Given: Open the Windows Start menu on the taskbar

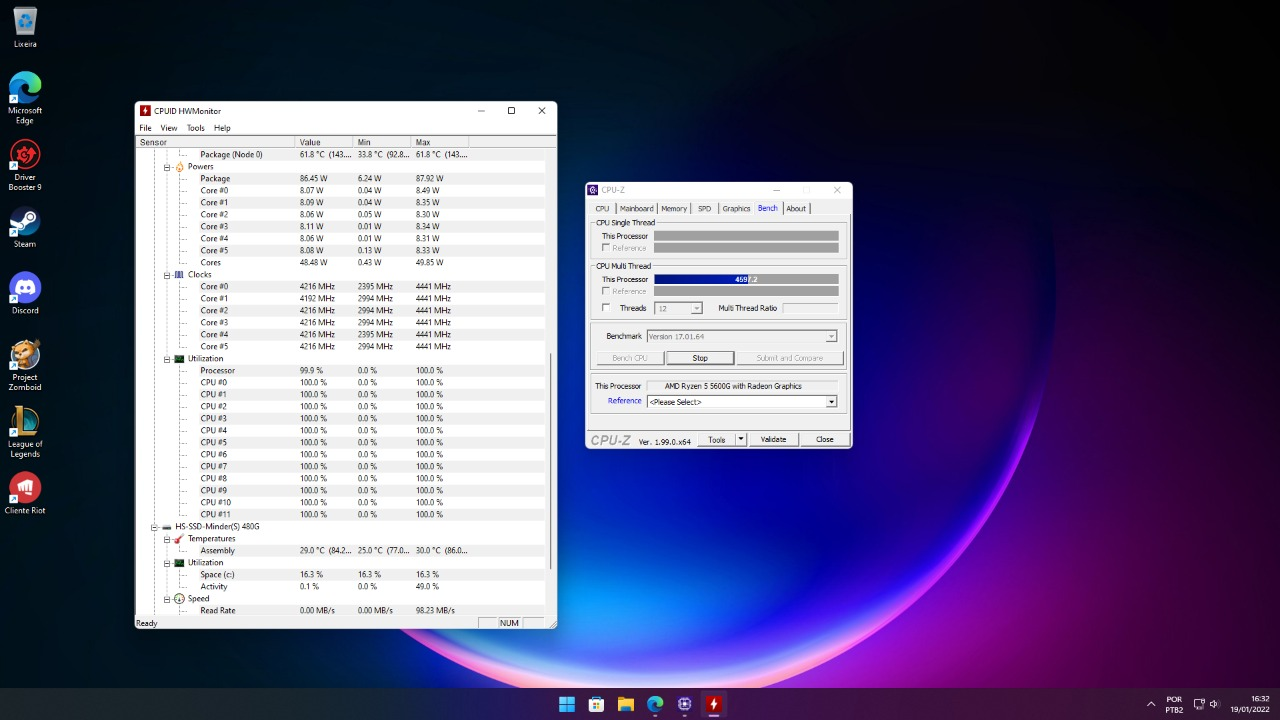Looking at the screenshot, I should coord(567,704).
